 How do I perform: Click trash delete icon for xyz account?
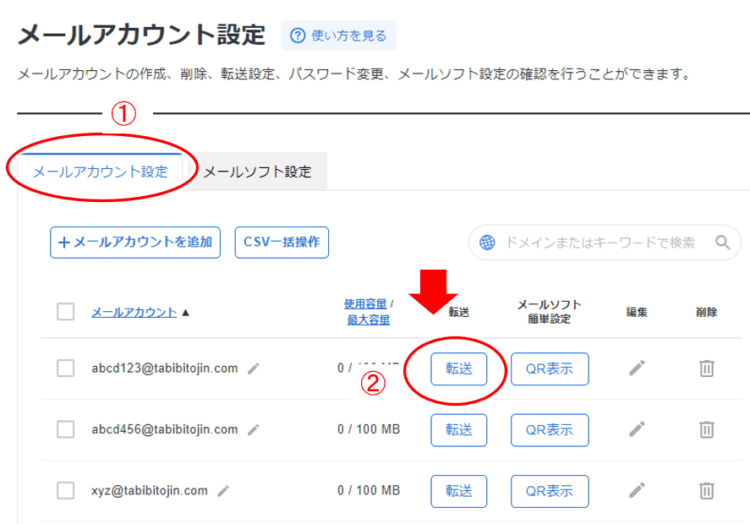[x=706, y=491]
